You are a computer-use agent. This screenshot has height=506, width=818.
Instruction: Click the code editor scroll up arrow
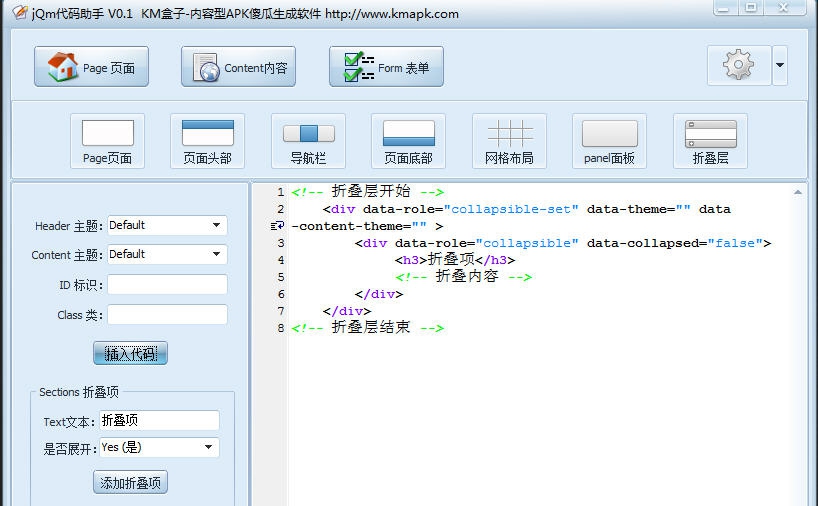pos(798,192)
